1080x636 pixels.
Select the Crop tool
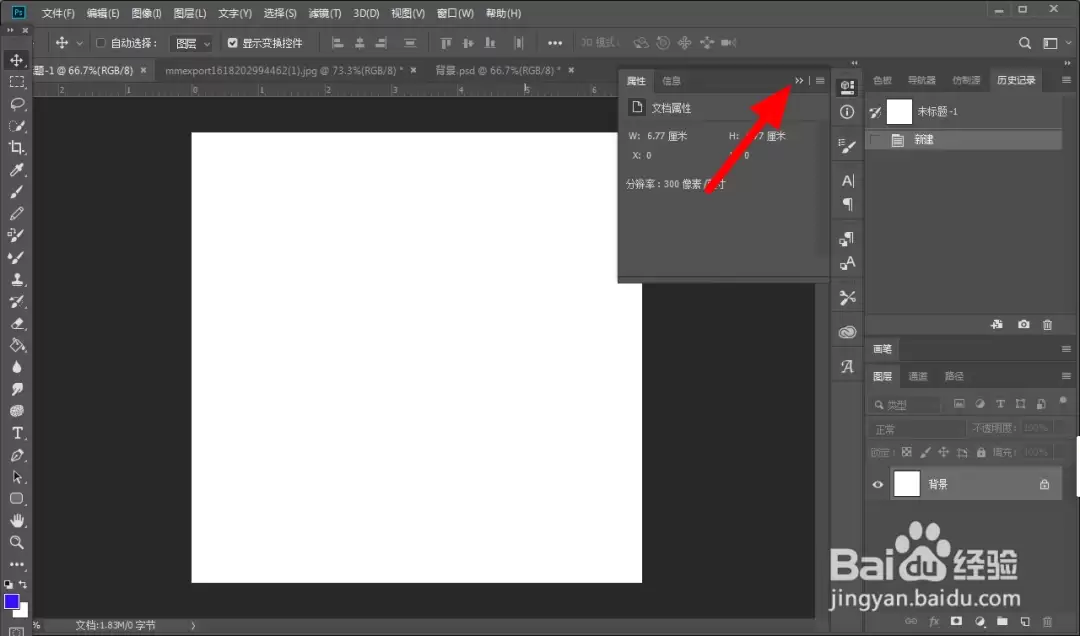[17, 147]
